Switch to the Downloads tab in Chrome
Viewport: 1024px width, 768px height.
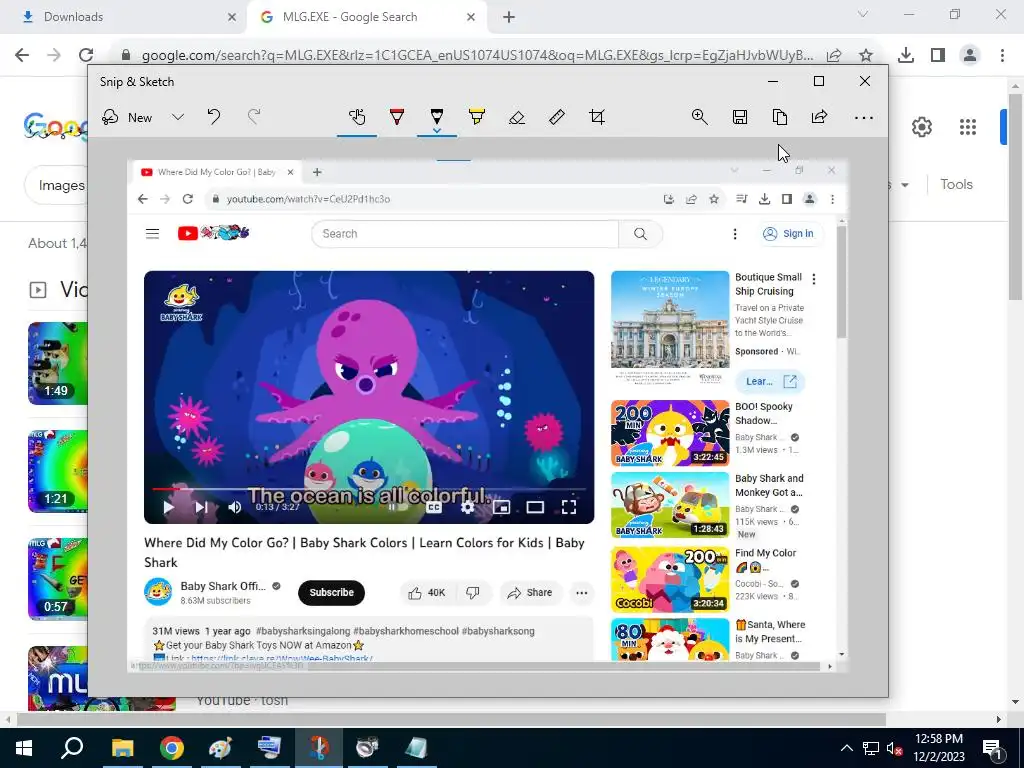pos(124,17)
